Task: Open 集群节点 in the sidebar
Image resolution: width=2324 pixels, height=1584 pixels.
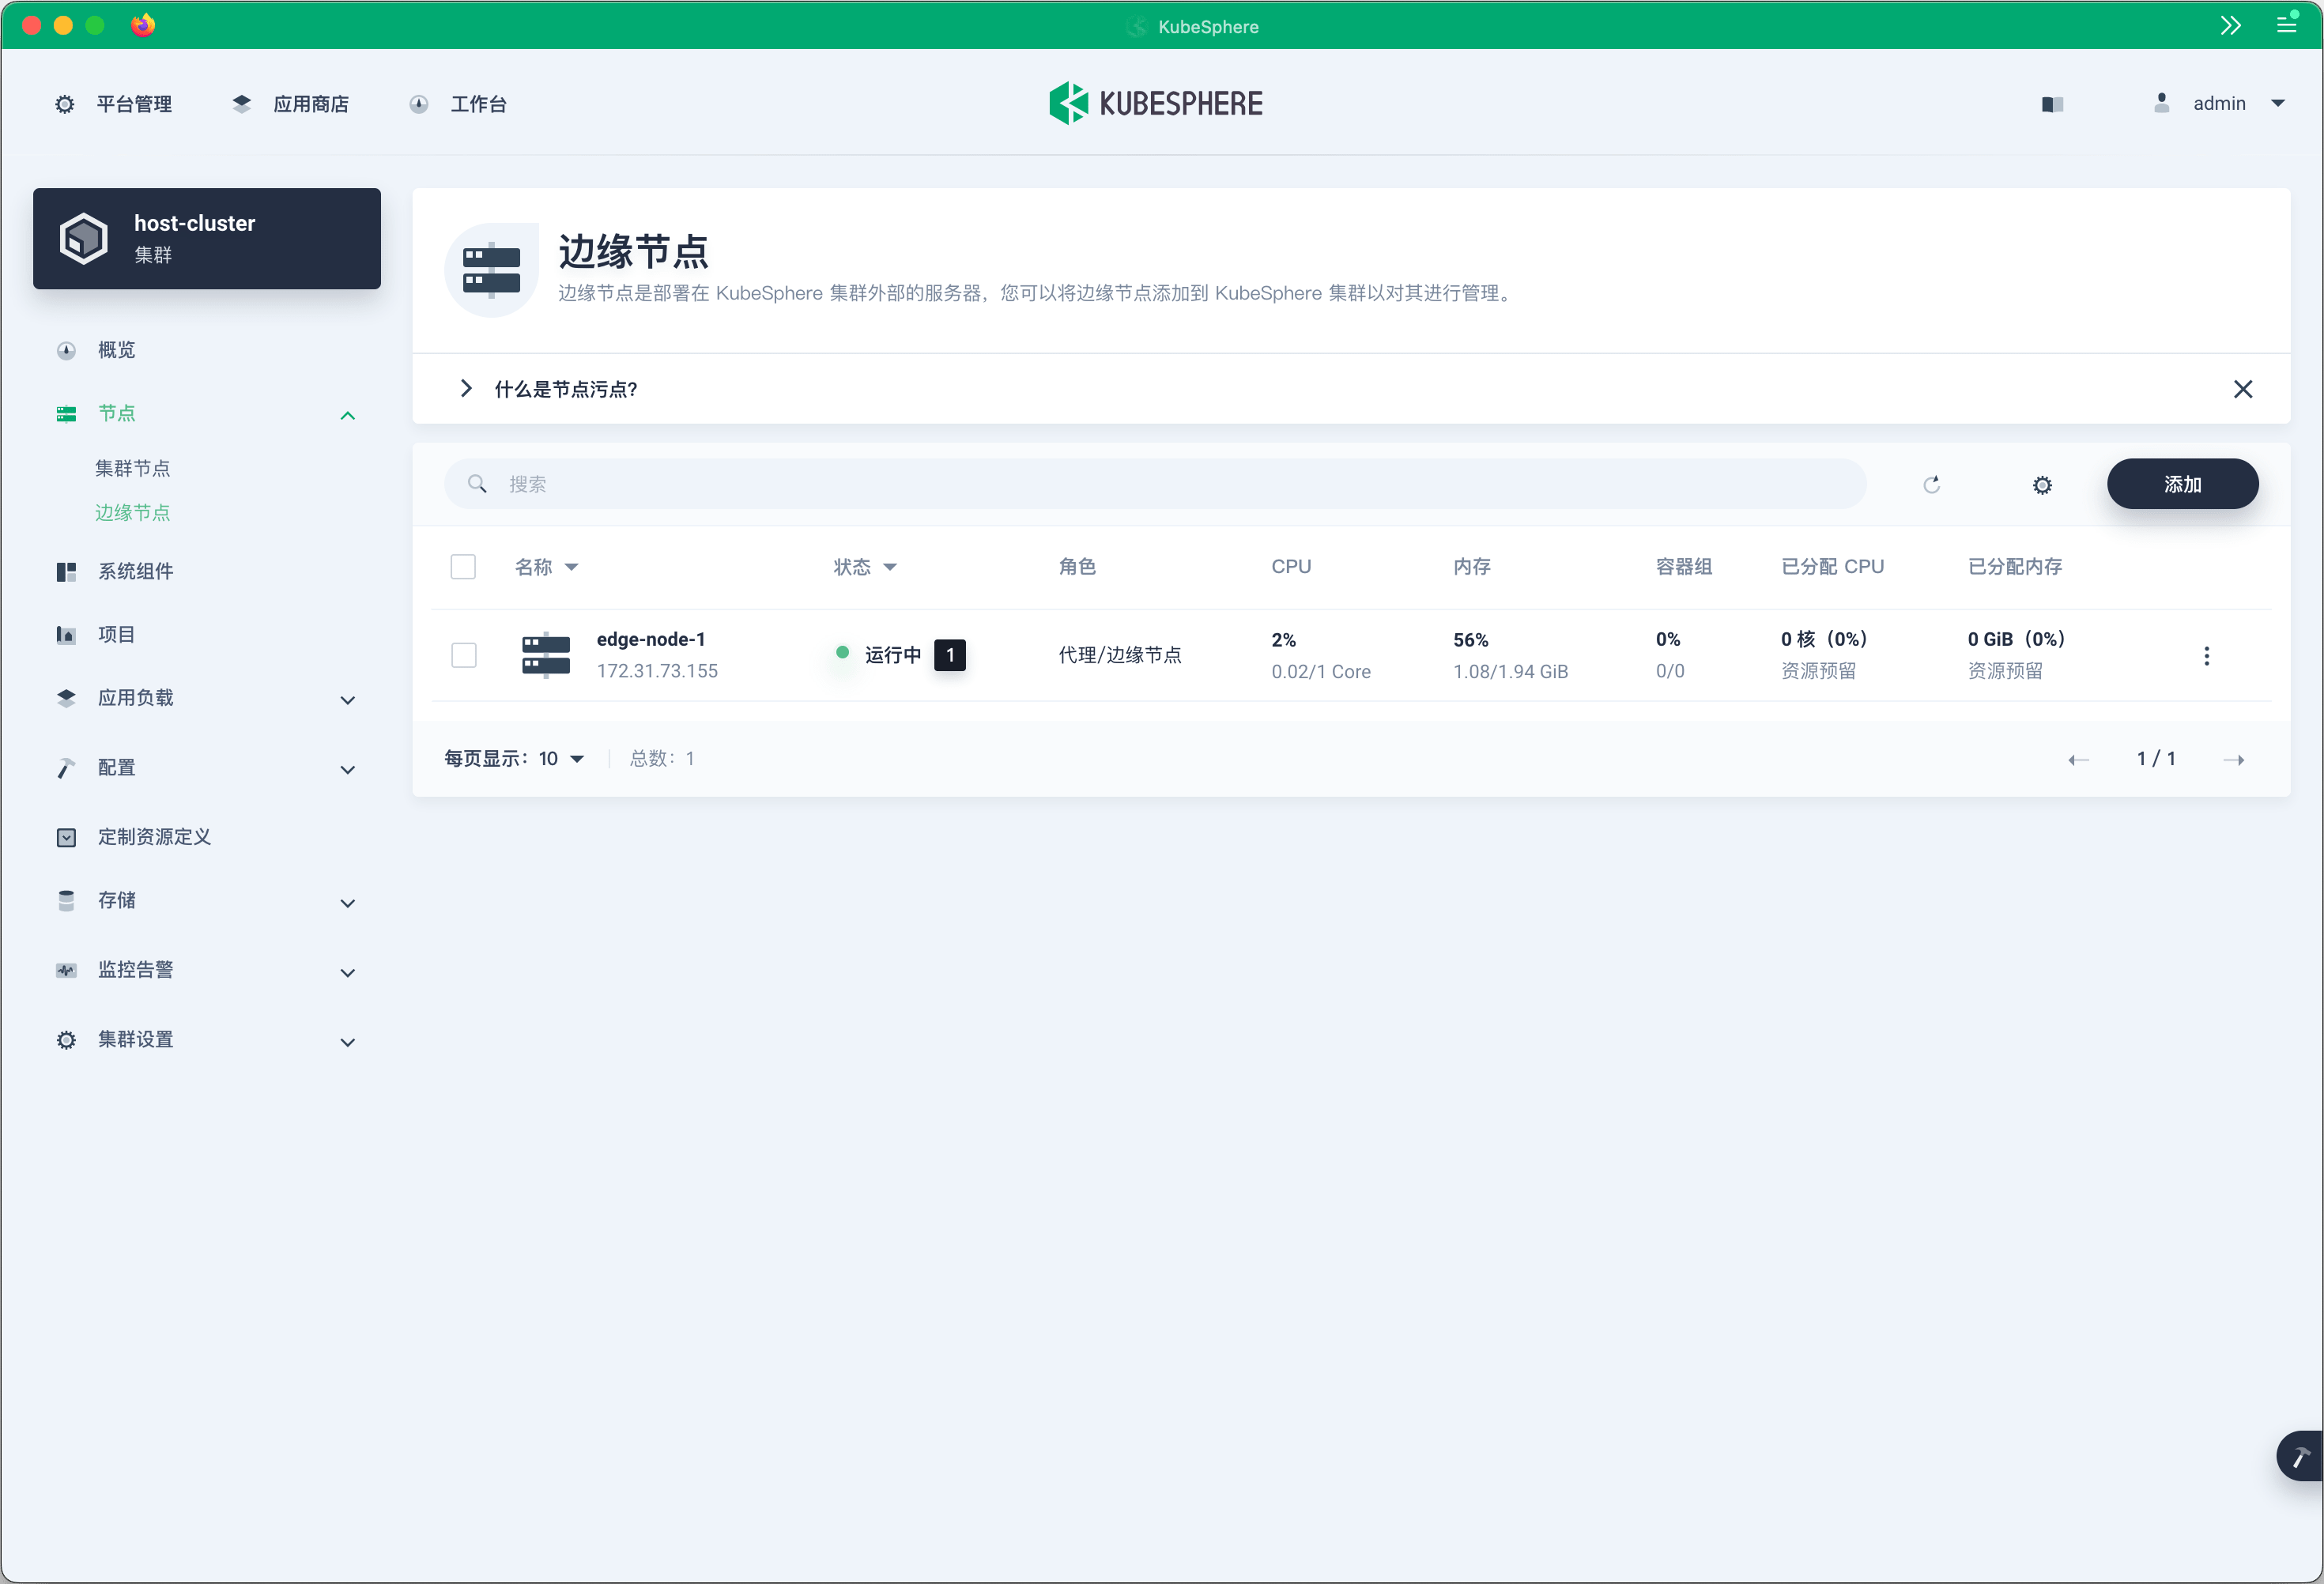Action: (133, 468)
